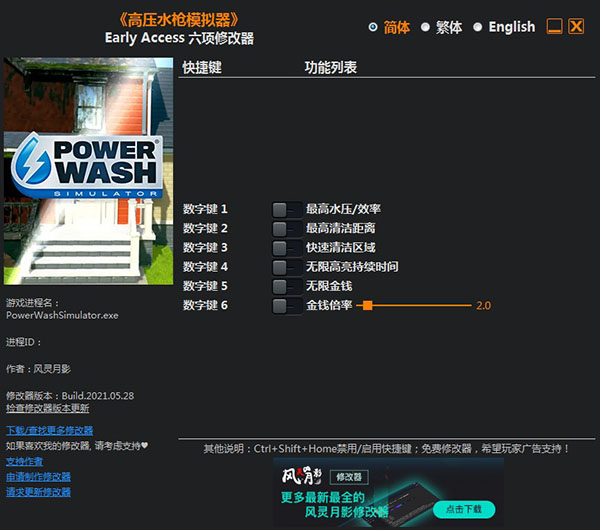The width and height of the screenshot is (600, 530).
Task: Select 简体 language radio button
Action: coord(373,27)
